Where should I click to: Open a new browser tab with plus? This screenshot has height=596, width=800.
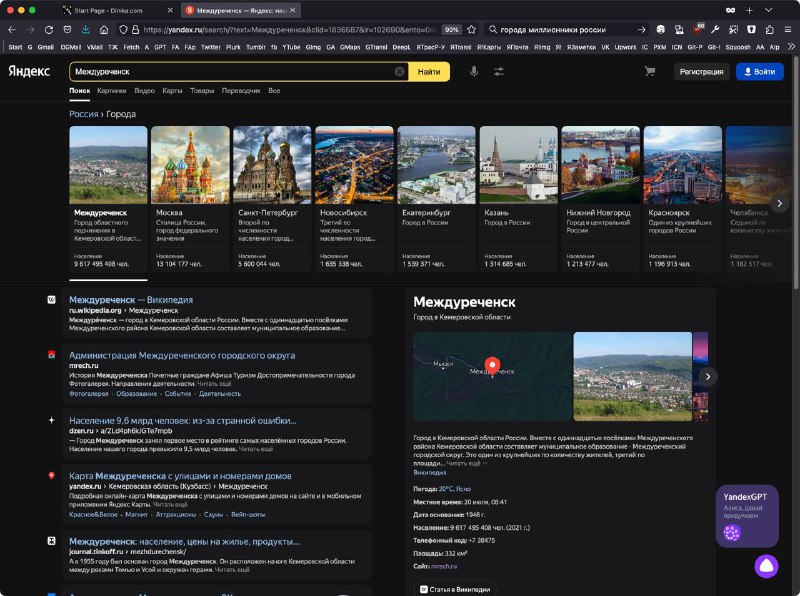[x=749, y=10]
